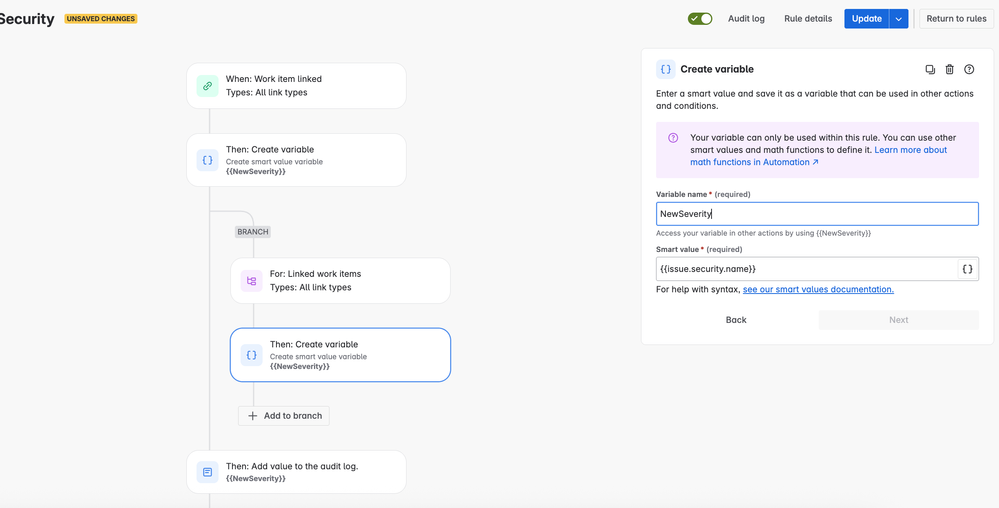Click the smart value braces picker button

967,269
